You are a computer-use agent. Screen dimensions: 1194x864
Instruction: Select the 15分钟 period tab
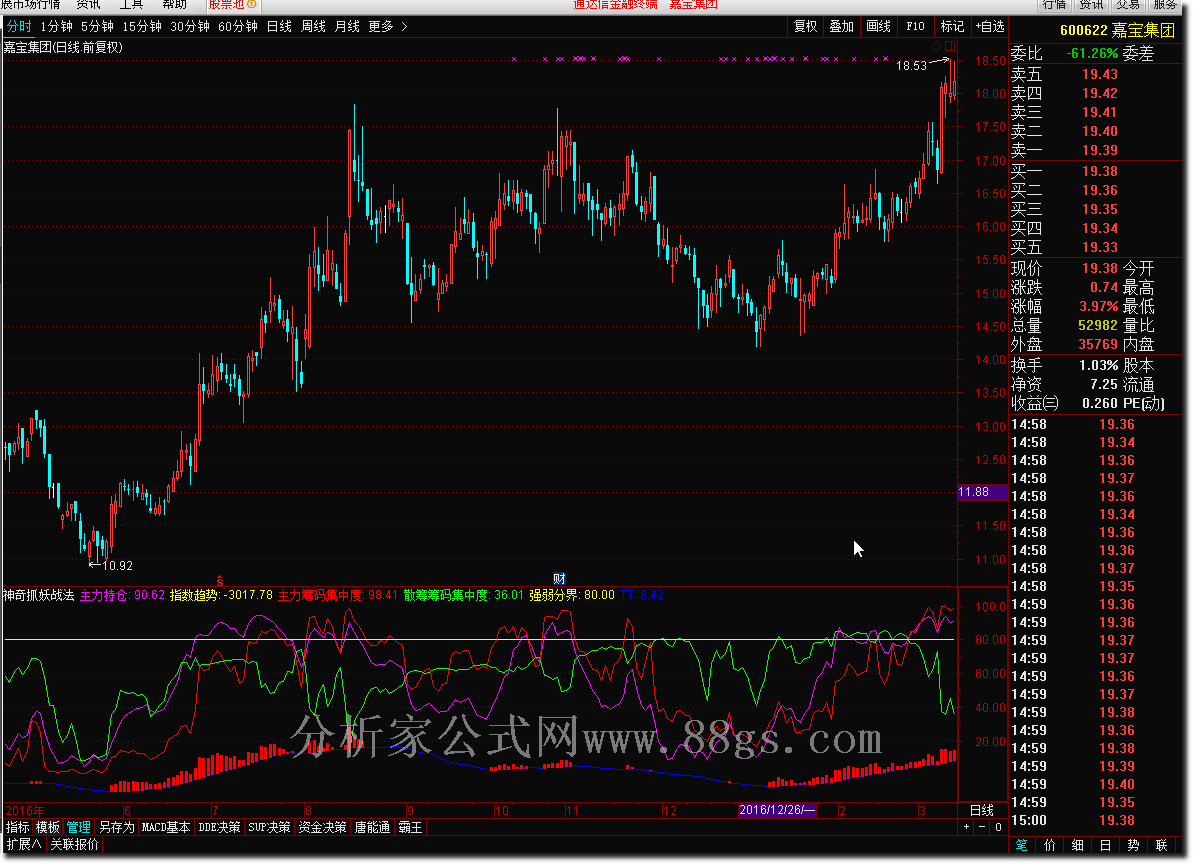click(x=142, y=27)
